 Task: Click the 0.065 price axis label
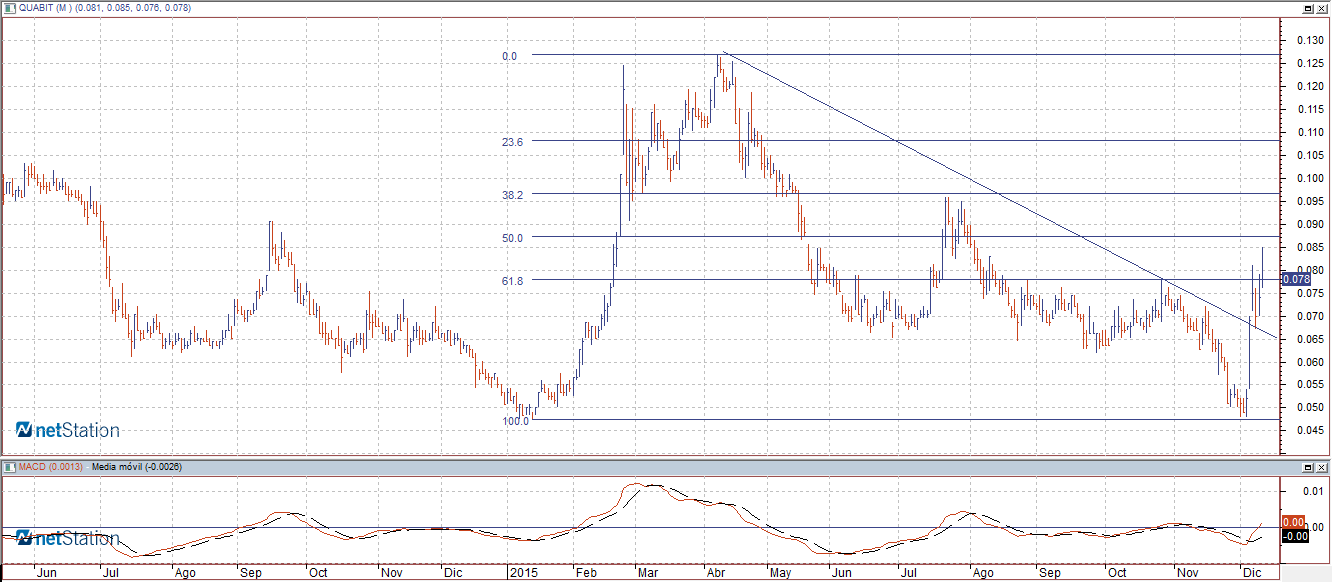point(1310,339)
